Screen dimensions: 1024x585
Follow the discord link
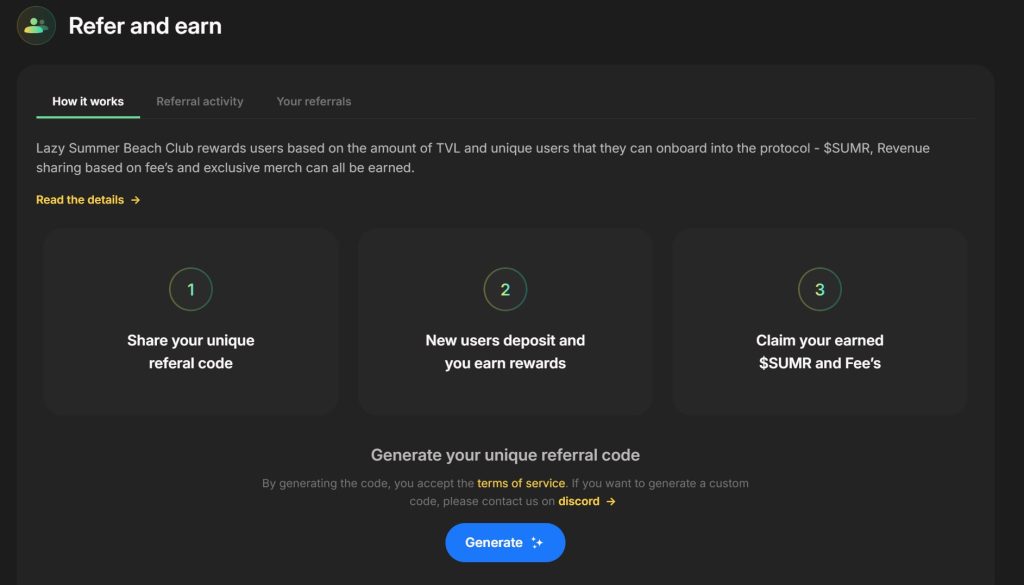(579, 501)
